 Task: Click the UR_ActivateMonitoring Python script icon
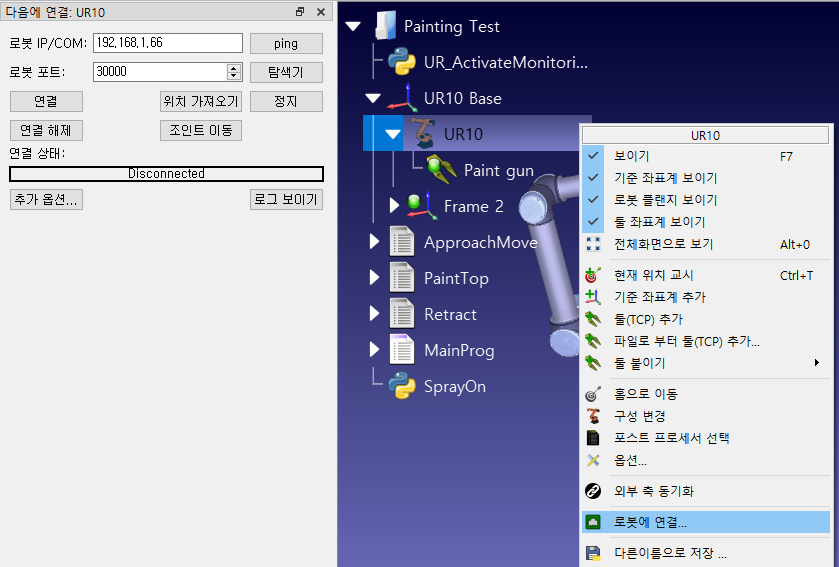402,62
